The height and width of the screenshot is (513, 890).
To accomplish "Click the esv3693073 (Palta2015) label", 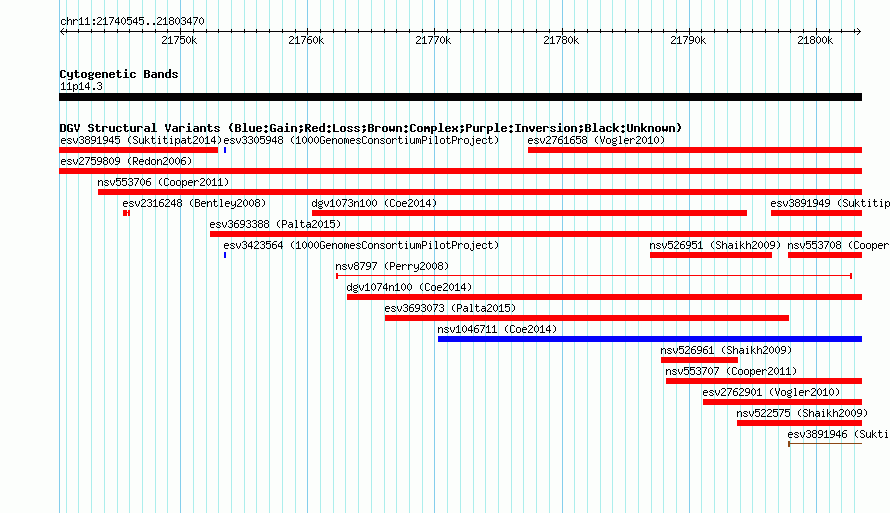I will 450,308.
